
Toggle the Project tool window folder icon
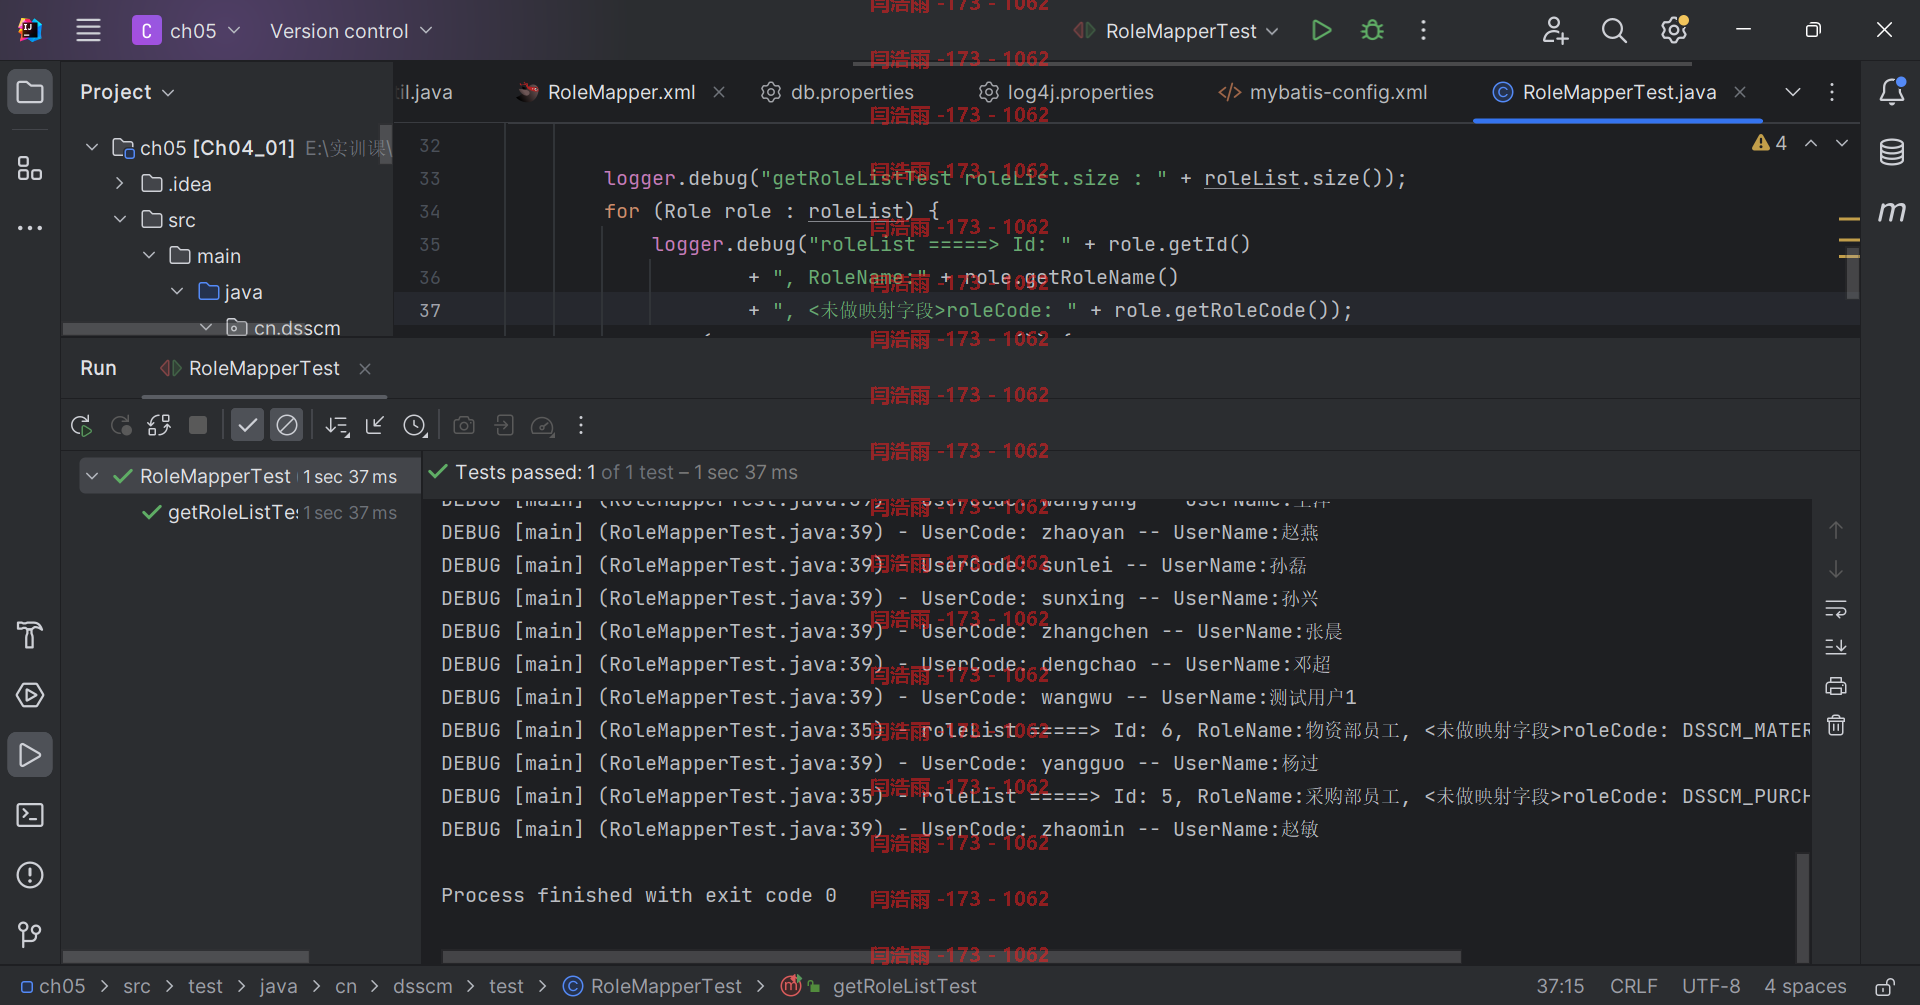30,92
